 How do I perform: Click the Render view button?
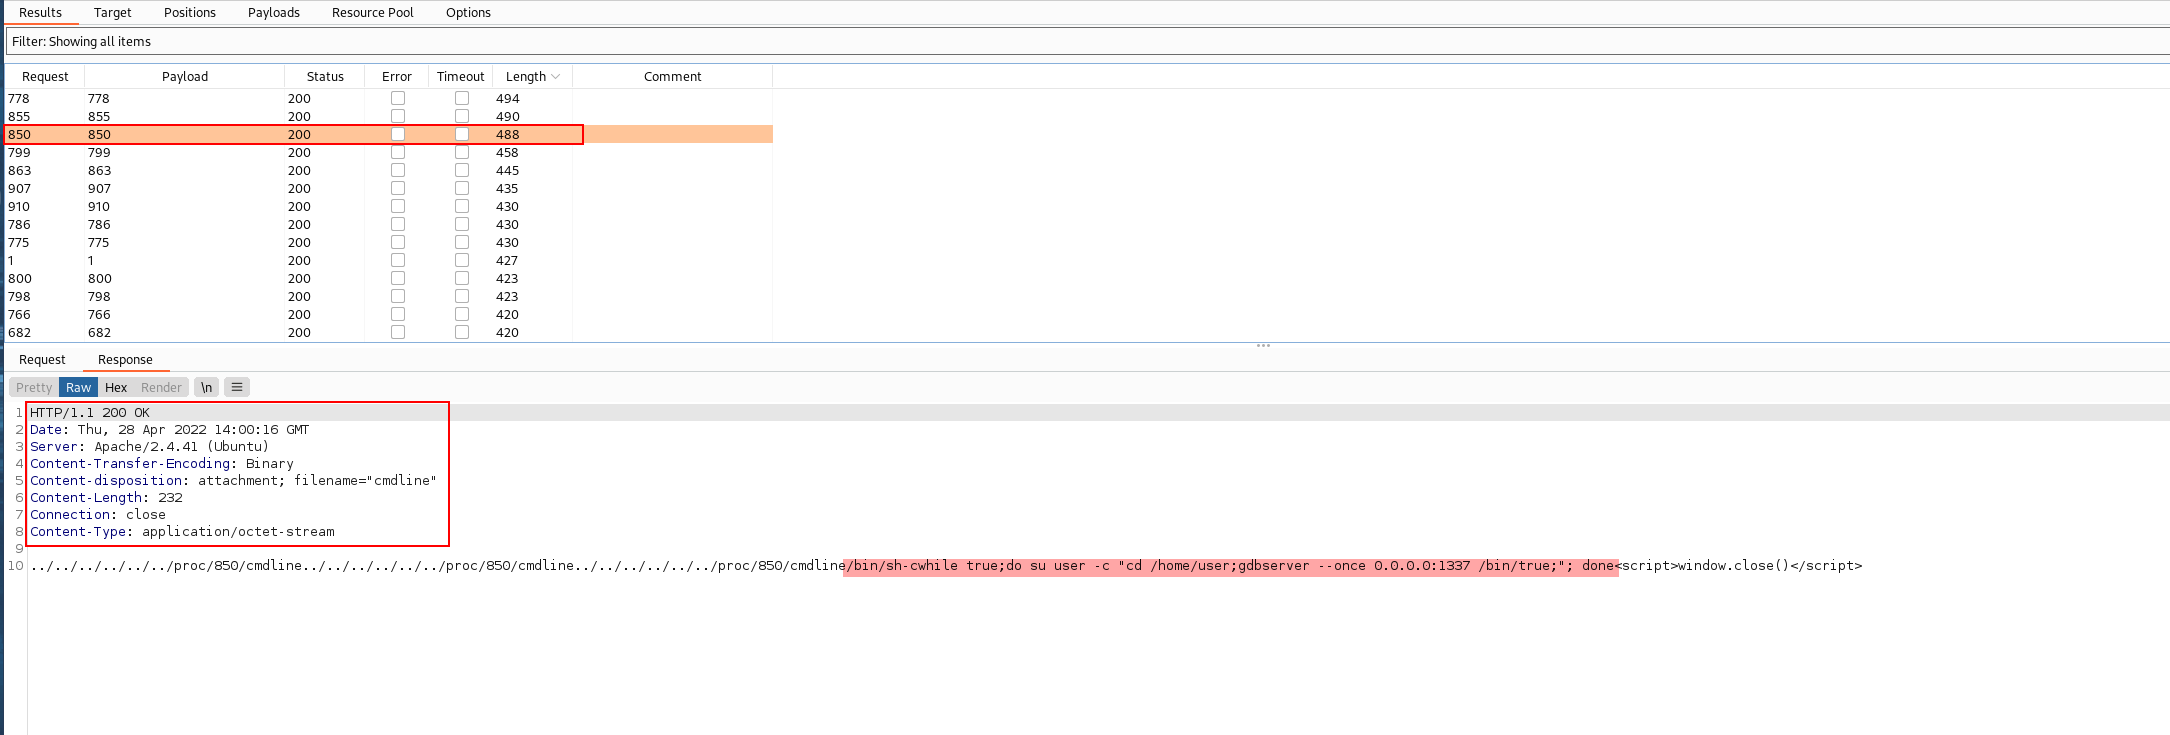161,387
